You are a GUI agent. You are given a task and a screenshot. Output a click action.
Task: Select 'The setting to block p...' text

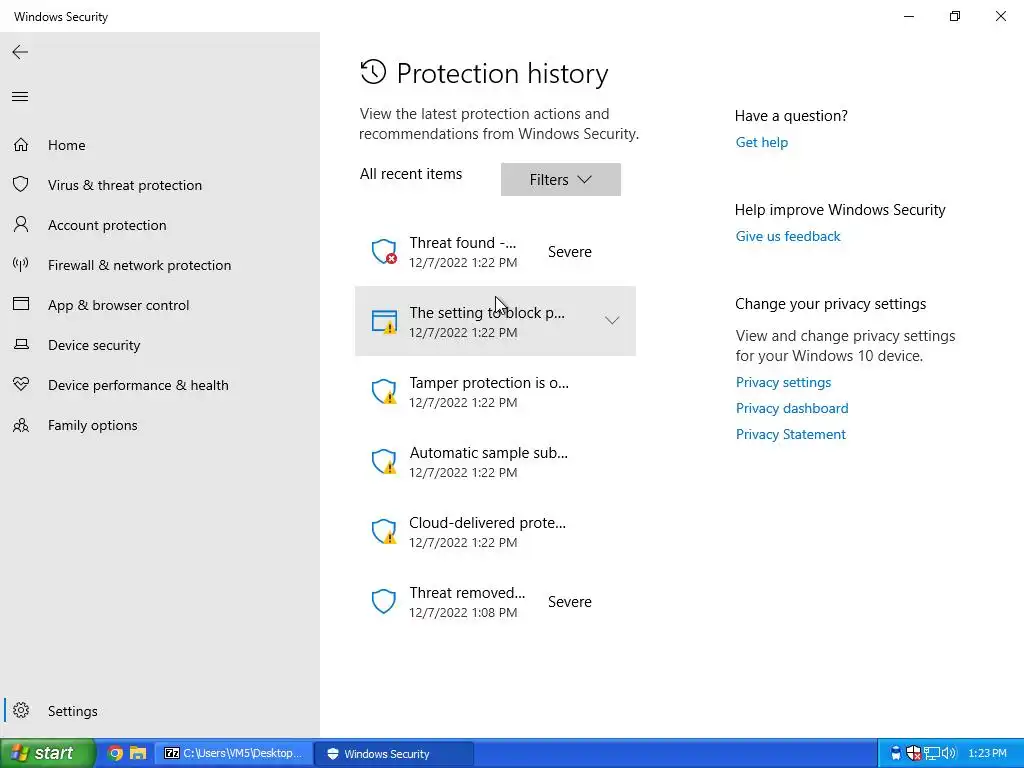[487, 313]
